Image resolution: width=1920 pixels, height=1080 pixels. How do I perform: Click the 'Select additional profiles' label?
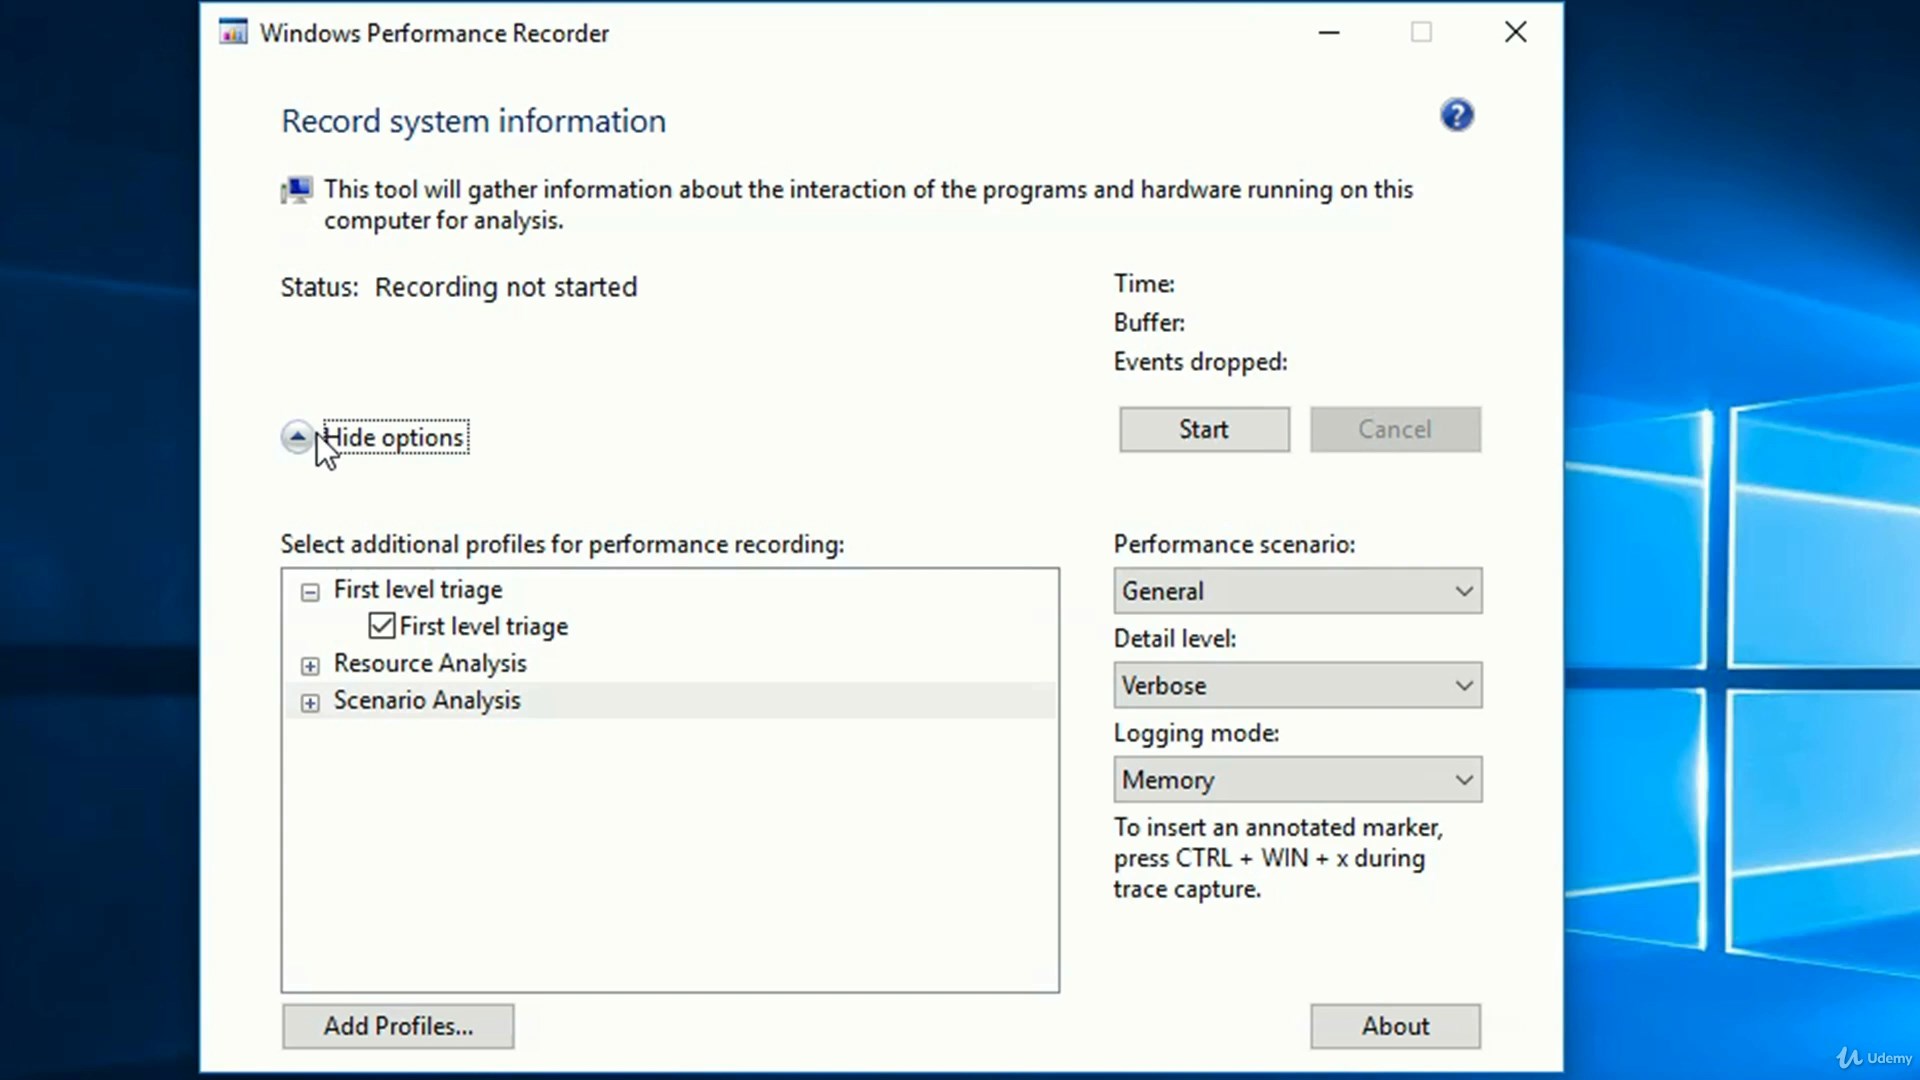coord(562,544)
